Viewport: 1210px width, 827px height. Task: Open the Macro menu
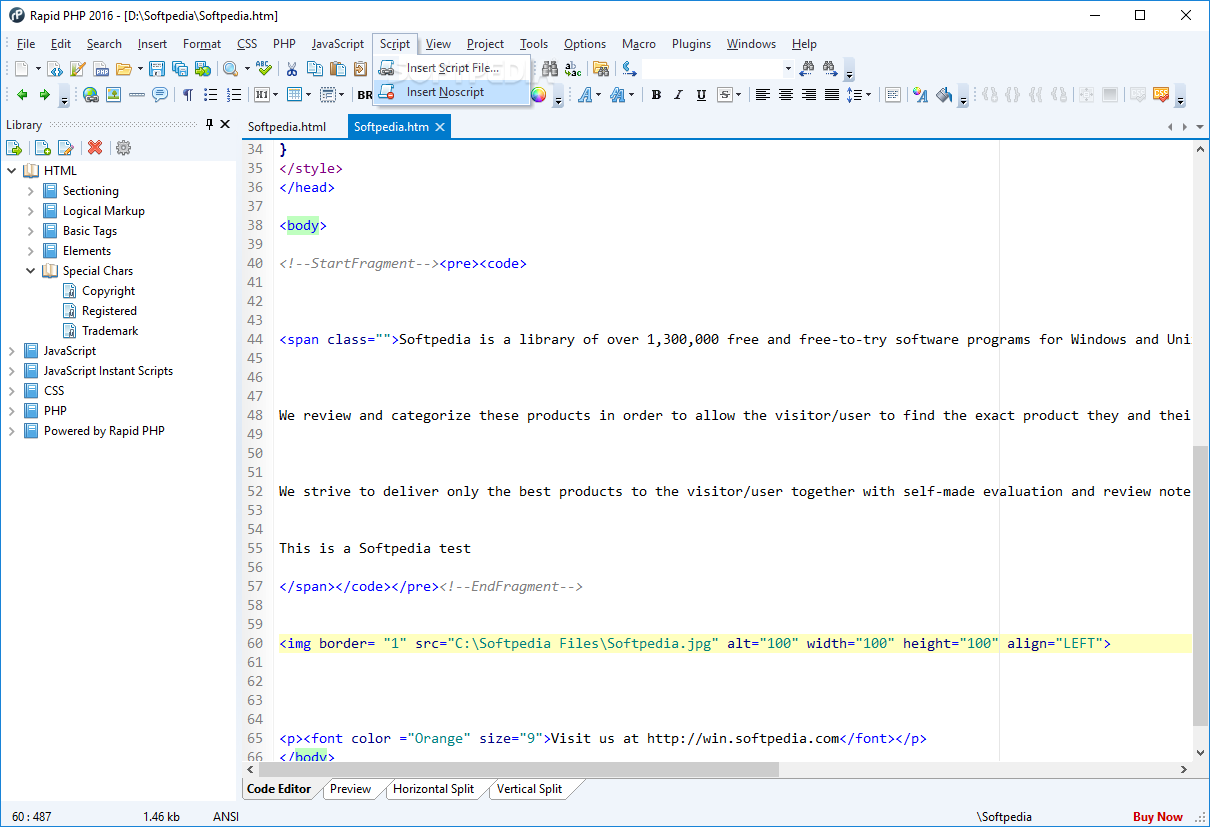[x=639, y=44]
